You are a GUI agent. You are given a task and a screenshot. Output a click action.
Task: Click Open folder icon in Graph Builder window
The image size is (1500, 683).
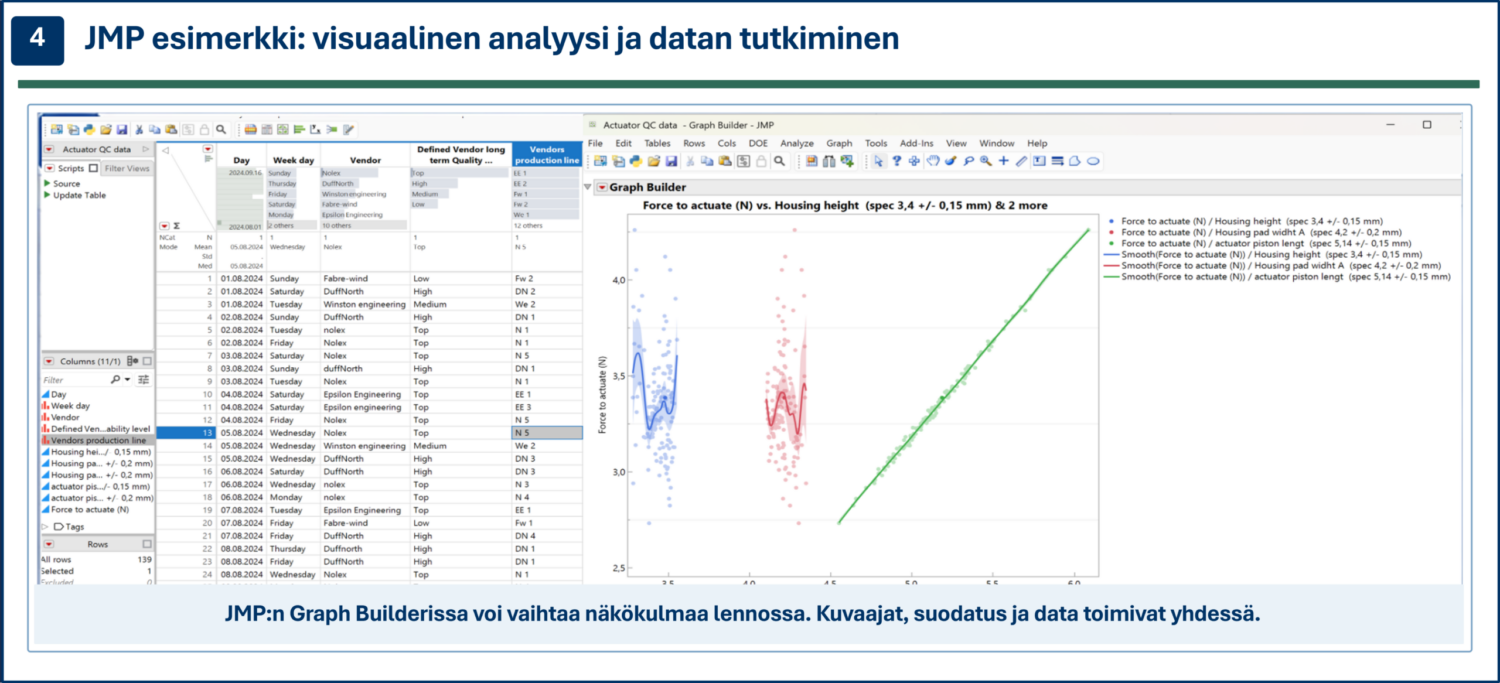(x=654, y=160)
